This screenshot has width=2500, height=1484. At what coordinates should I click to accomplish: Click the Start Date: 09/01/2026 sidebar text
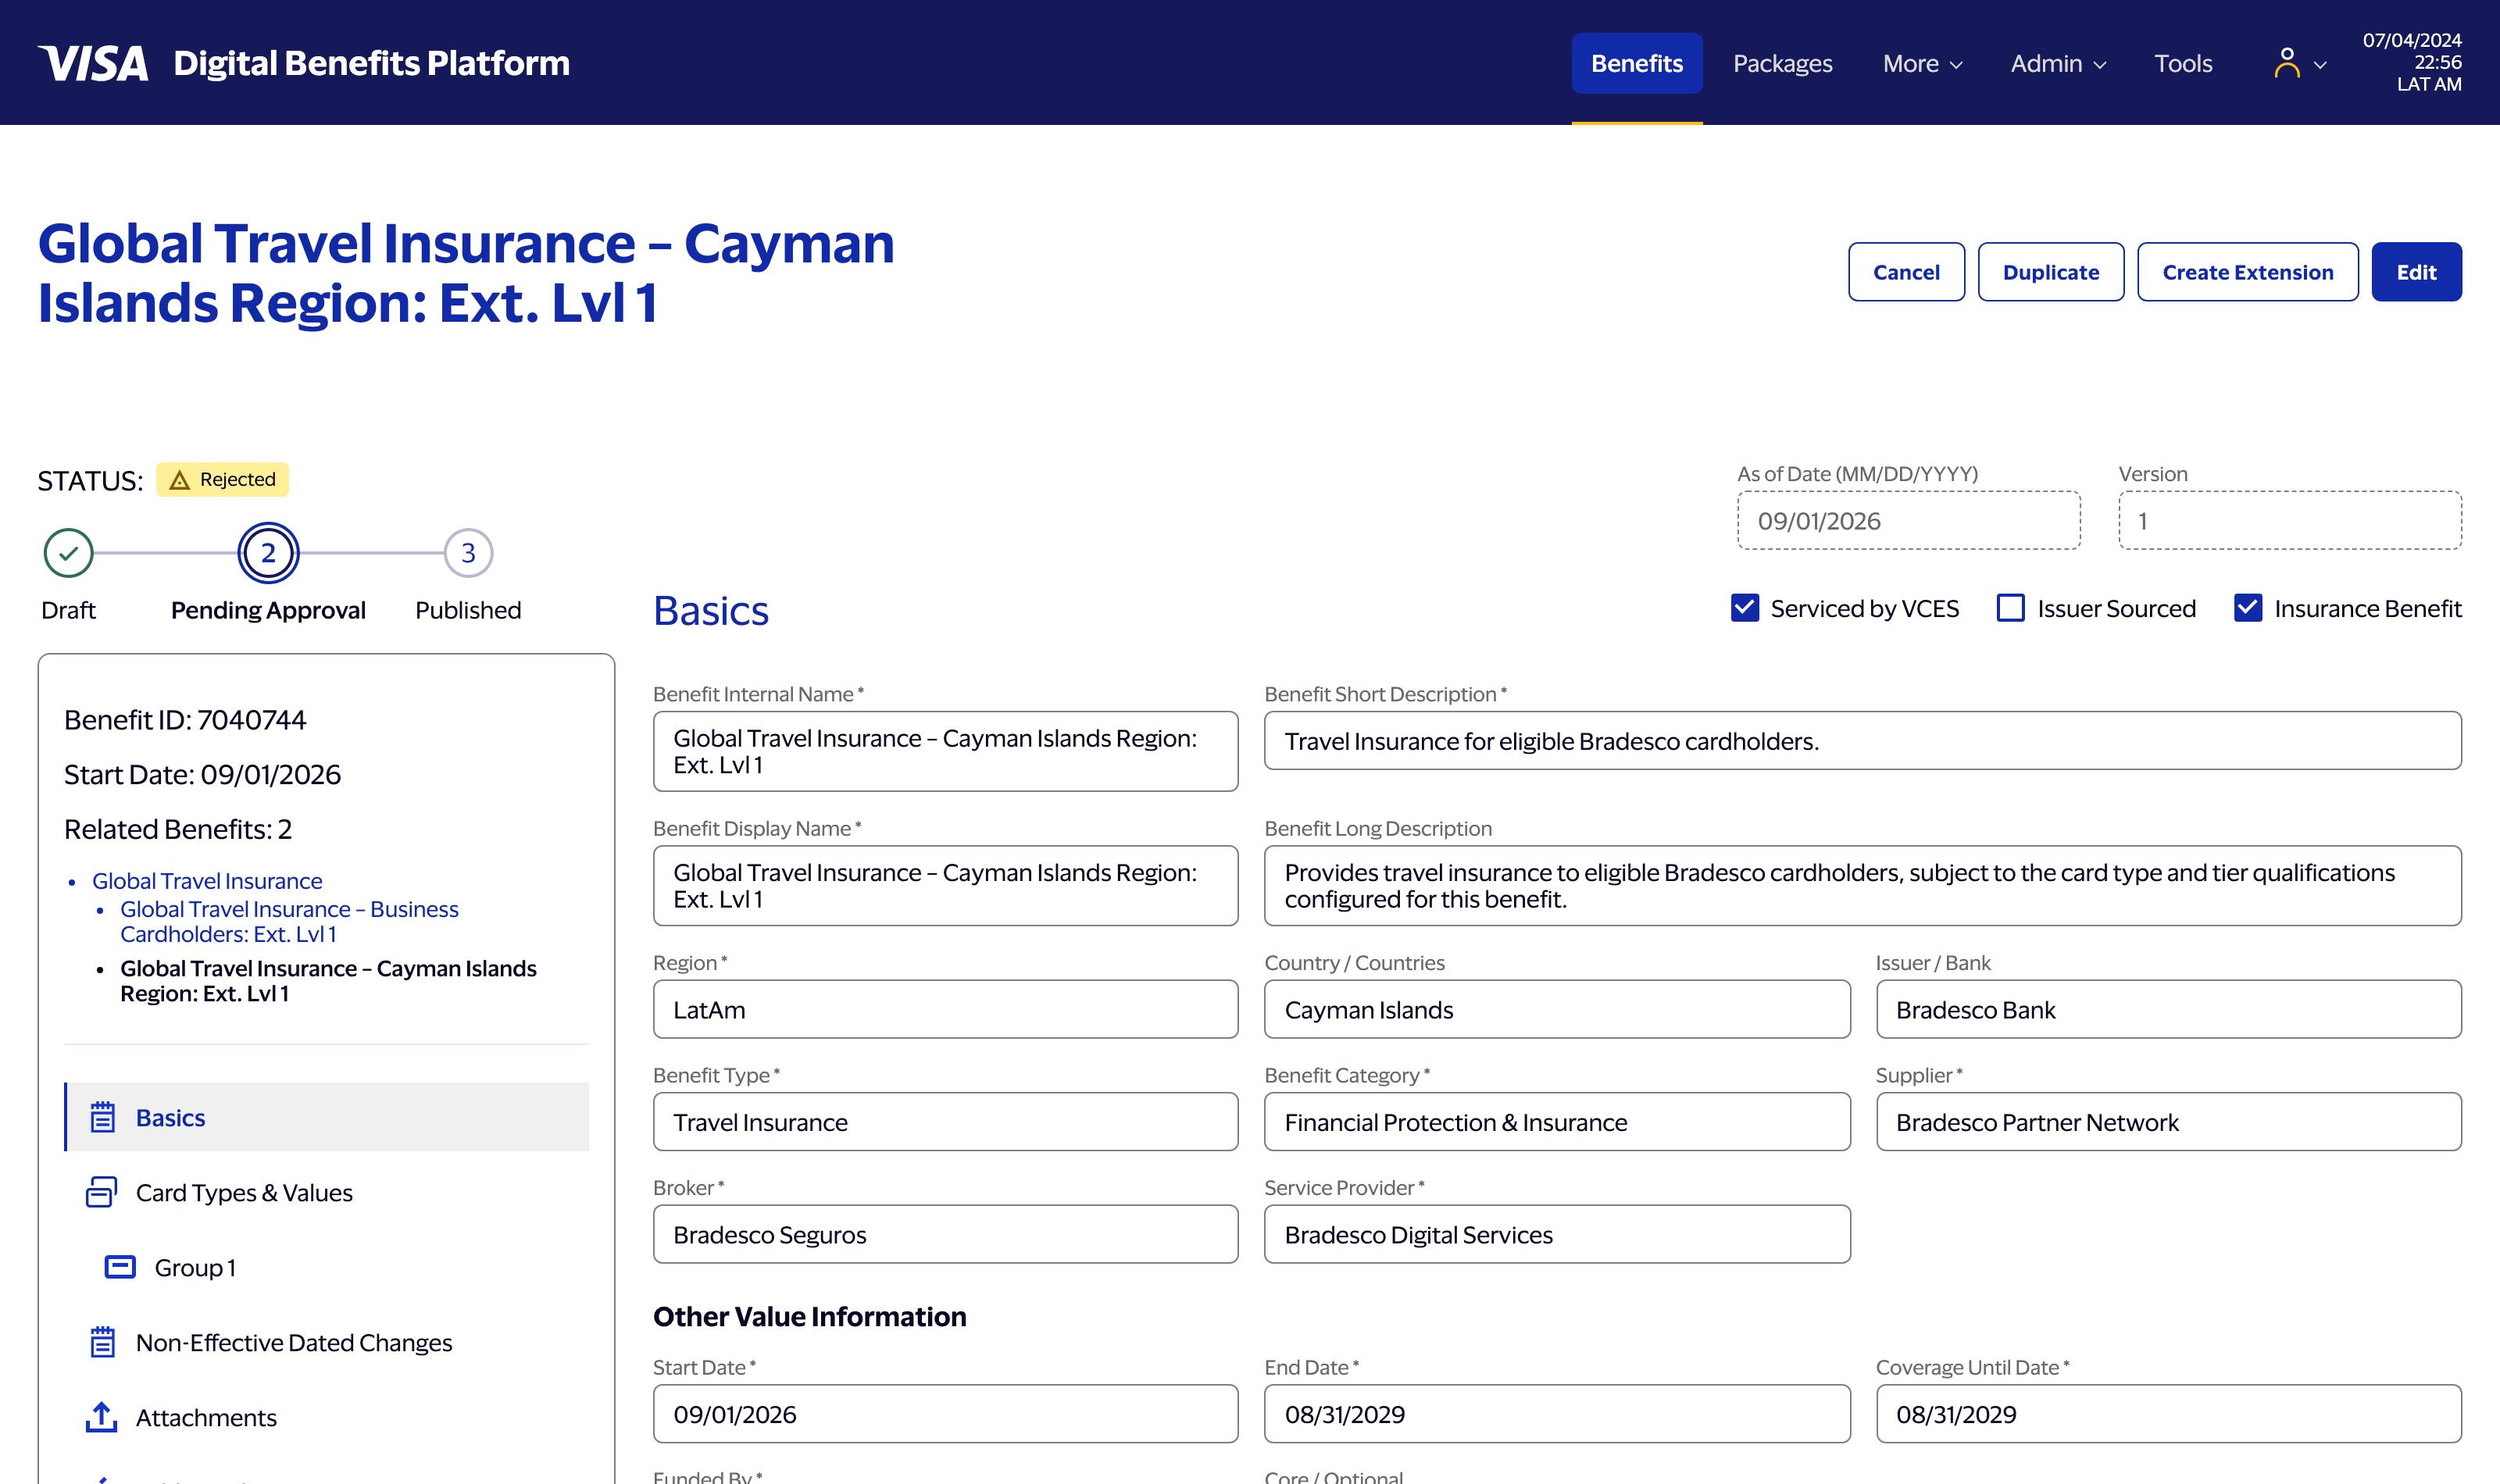pos(202,775)
